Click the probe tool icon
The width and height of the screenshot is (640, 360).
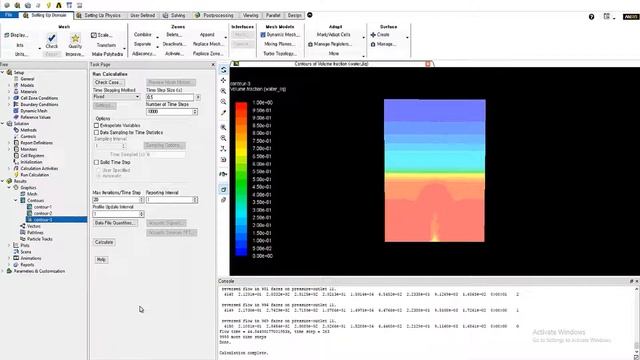coord(223,113)
